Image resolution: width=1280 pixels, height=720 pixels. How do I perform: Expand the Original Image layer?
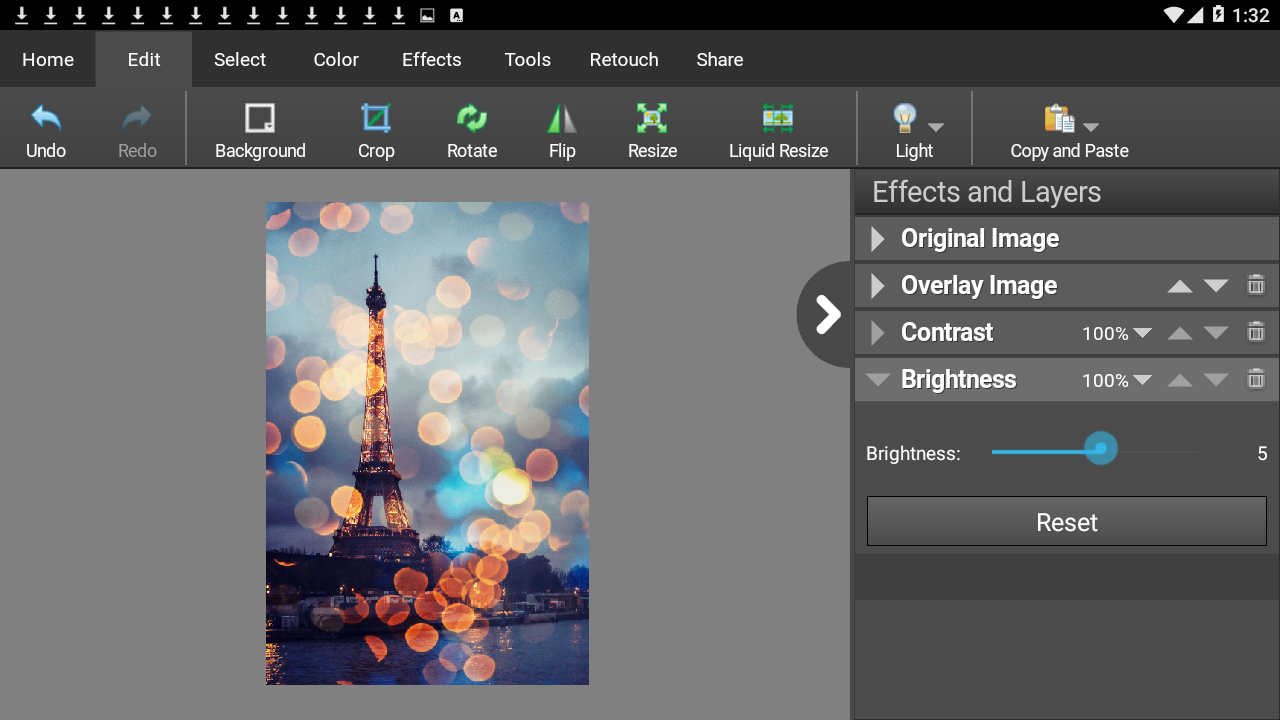click(x=878, y=239)
